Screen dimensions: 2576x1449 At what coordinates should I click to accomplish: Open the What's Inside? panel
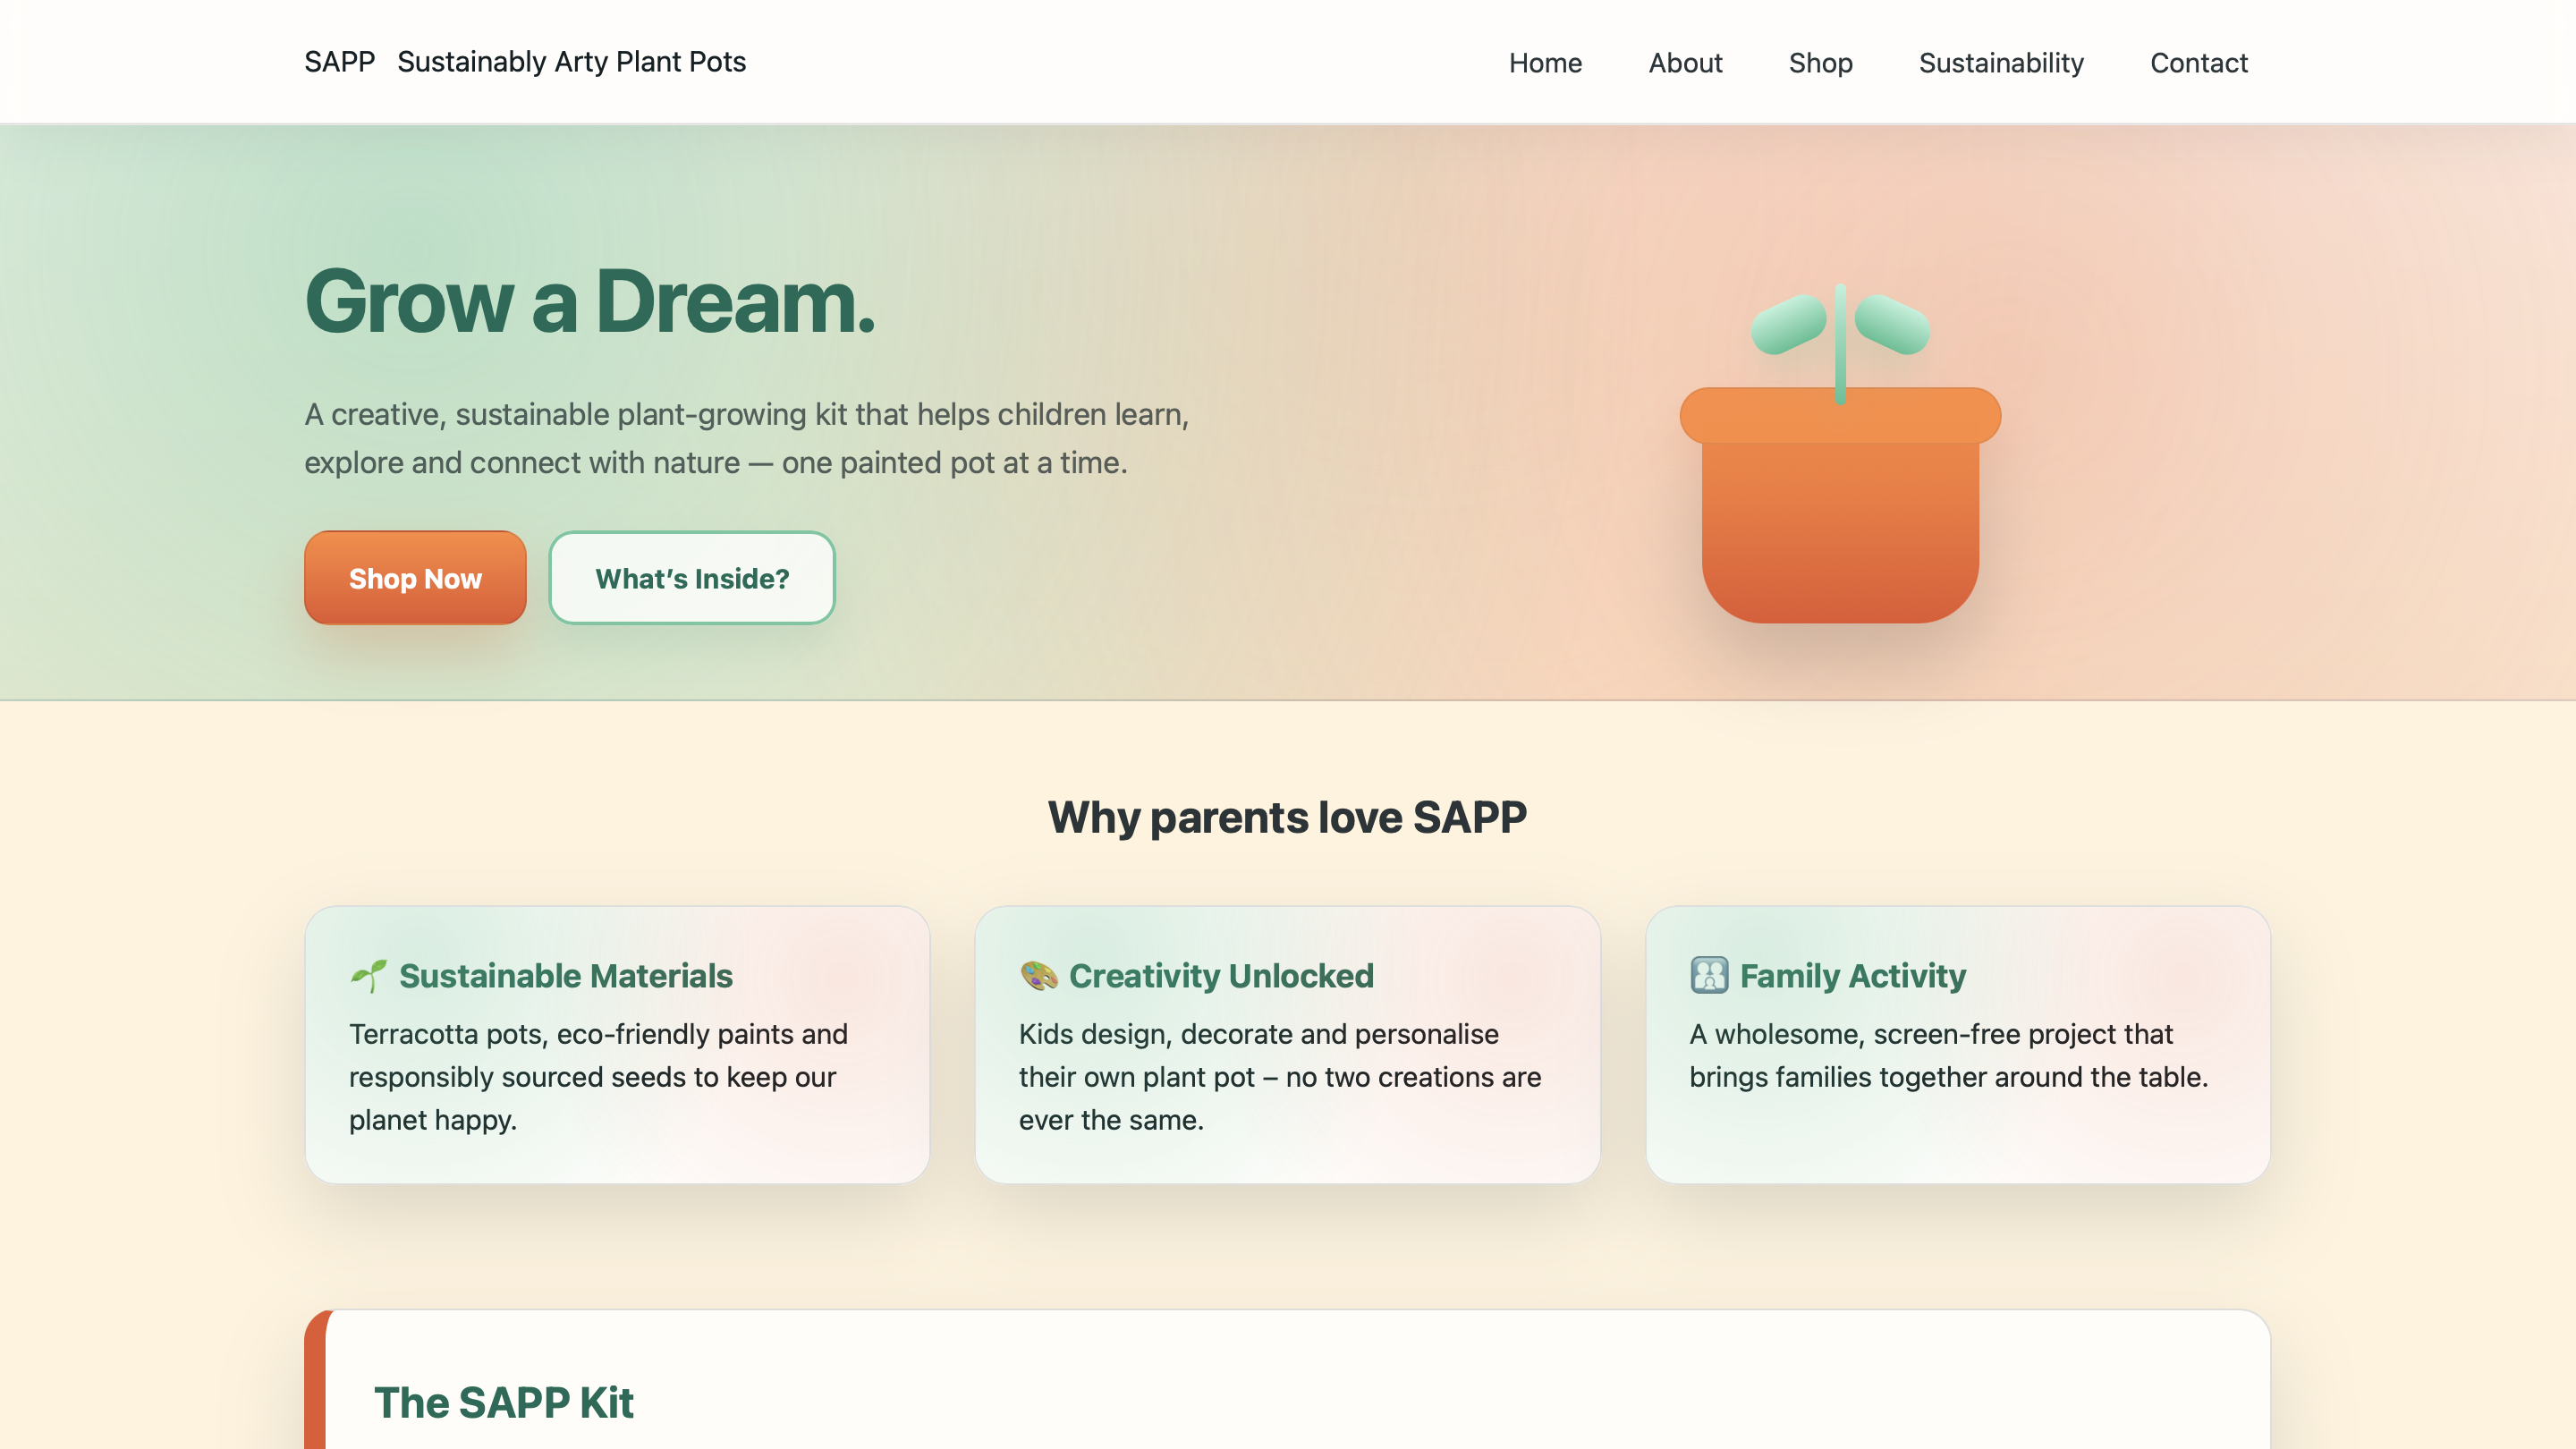[691, 577]
